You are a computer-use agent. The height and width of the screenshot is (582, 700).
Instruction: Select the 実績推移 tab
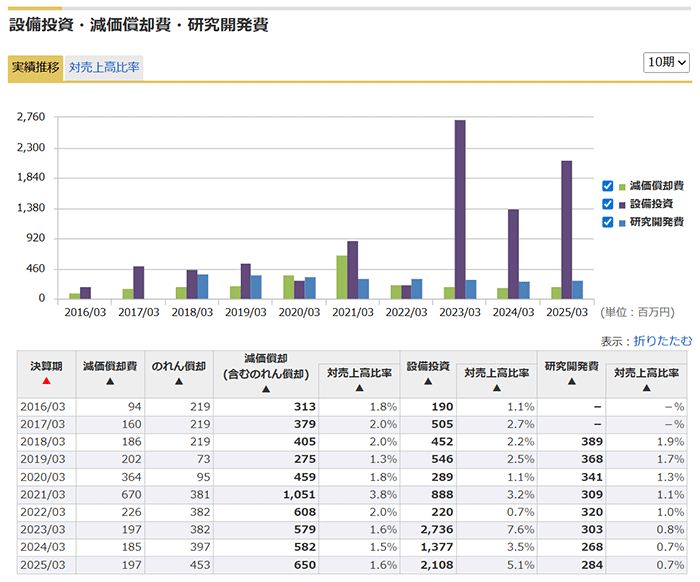coord(35,68)
